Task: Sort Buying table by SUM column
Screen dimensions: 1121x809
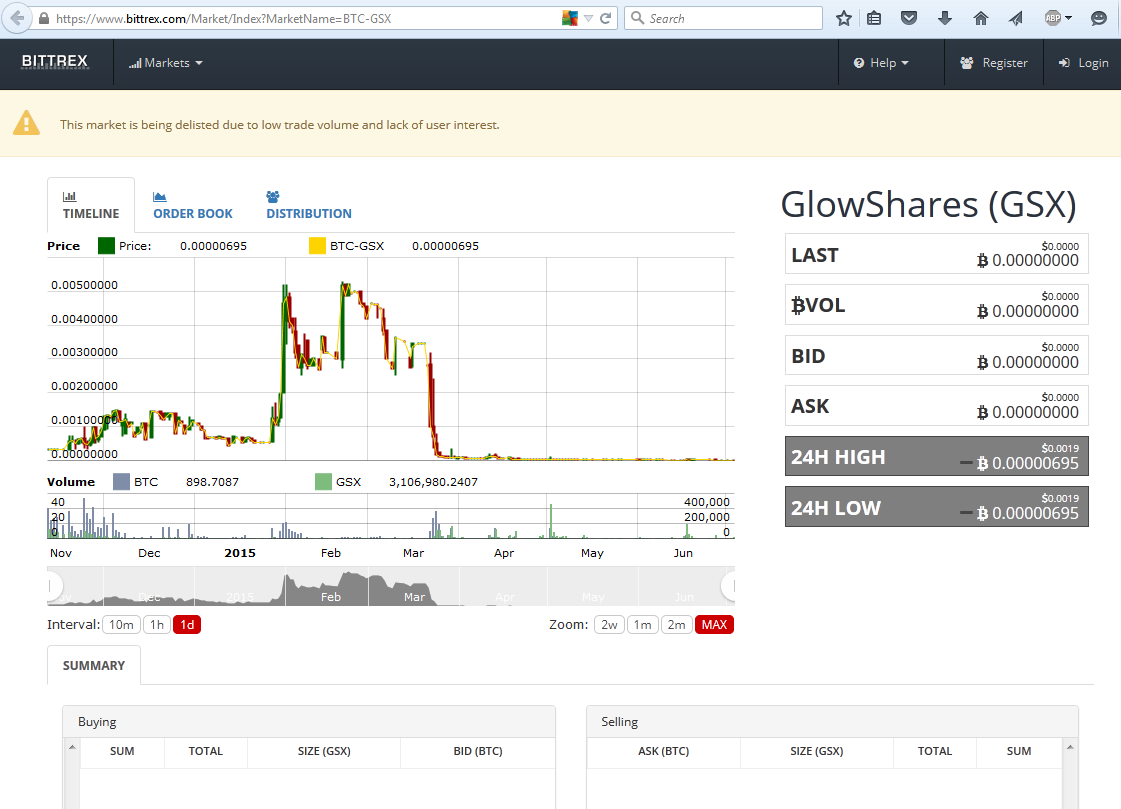Action: pos(122,751)
